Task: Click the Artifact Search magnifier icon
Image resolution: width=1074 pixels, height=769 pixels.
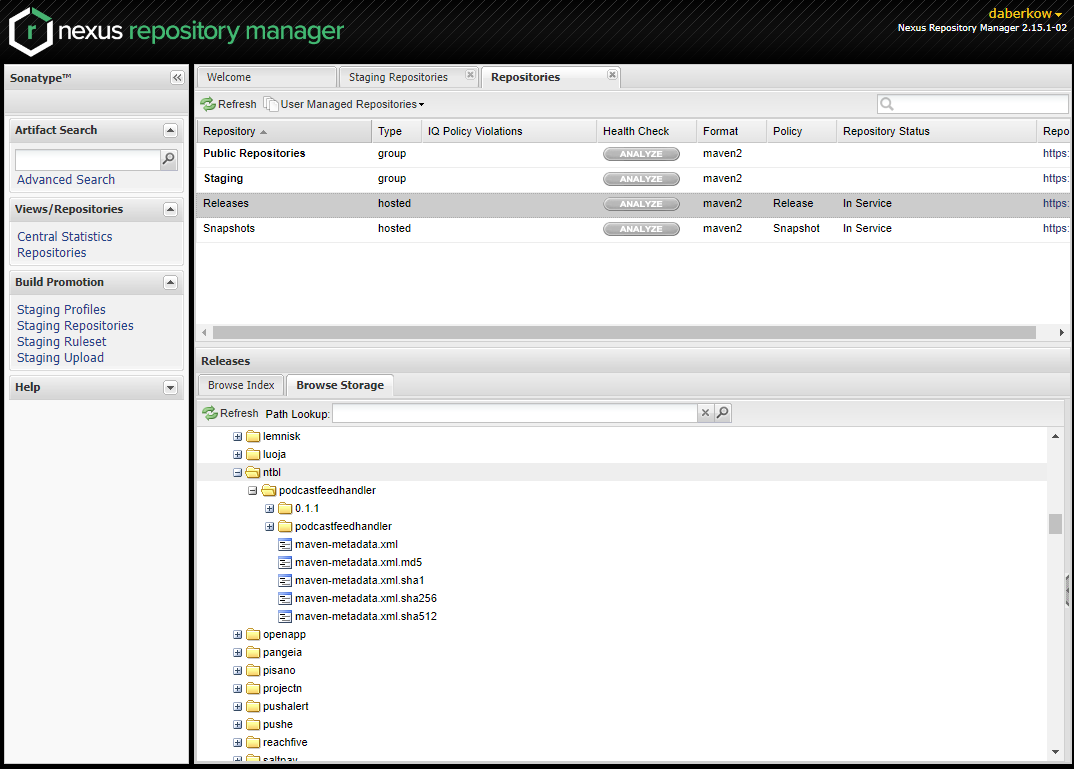Action: (x=169, y=159)
